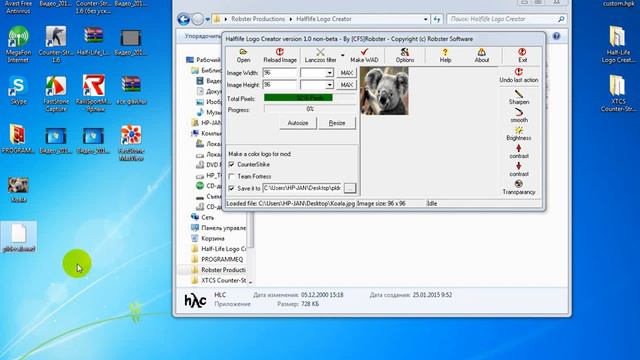
Task: Select the Skype desktop icon
Action: 18,90
